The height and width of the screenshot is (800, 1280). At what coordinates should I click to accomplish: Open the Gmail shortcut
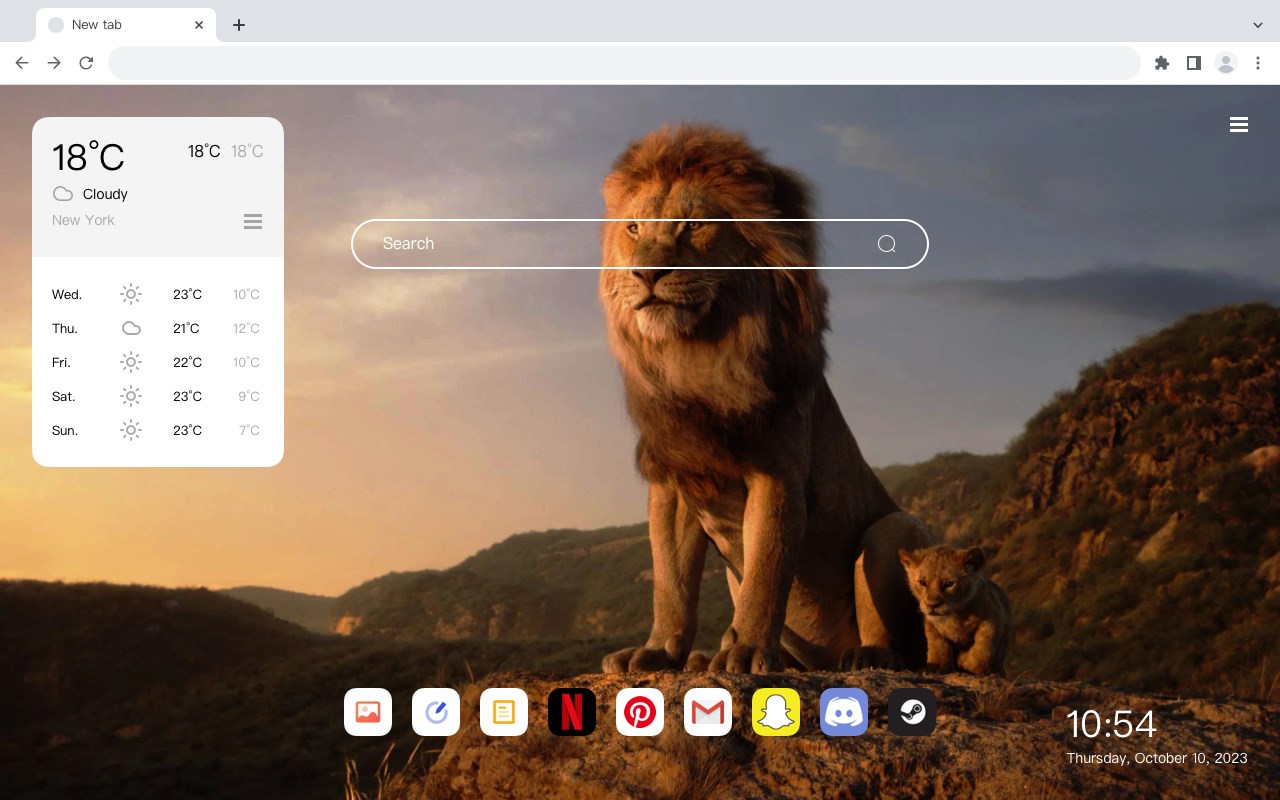click(x=708, y=712)
